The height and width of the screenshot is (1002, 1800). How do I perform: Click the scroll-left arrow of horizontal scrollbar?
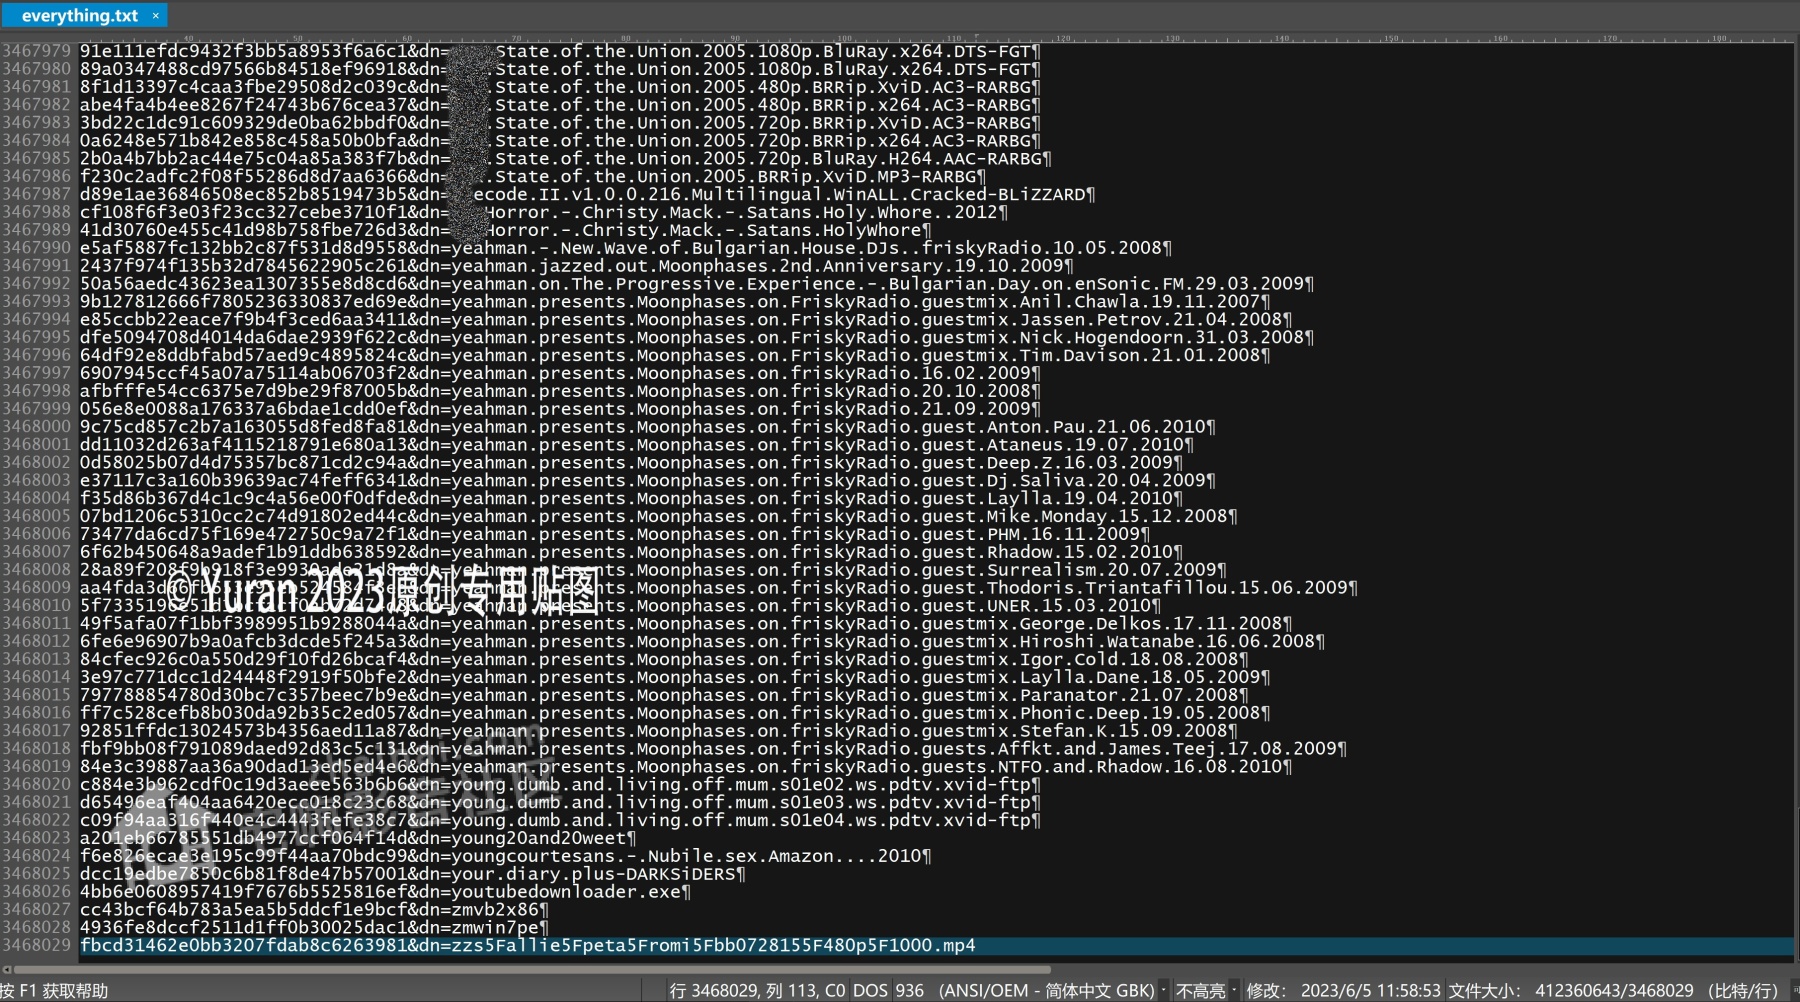(7, 969)
